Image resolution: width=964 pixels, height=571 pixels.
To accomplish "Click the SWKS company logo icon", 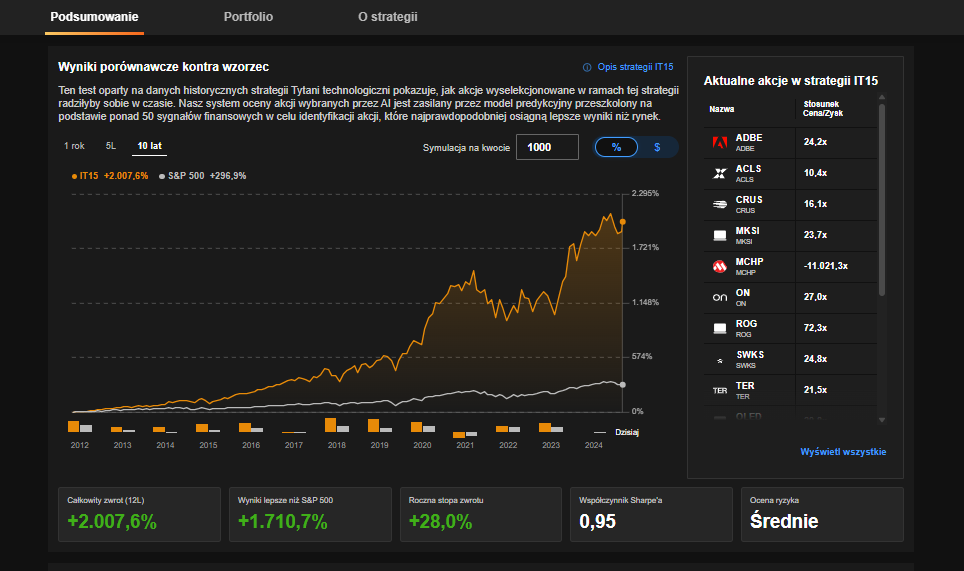I will [x=719, y=360].
